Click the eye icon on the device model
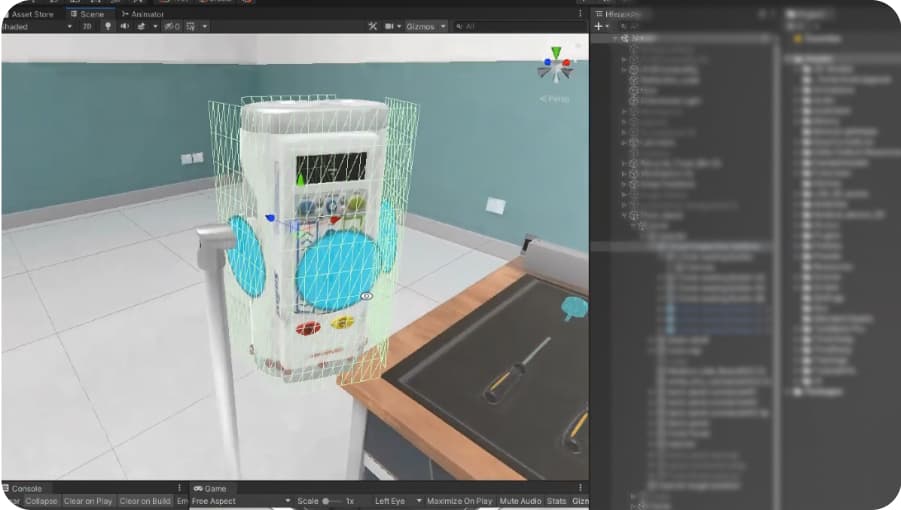Screen dimensions: 901x510 point(366,296)
